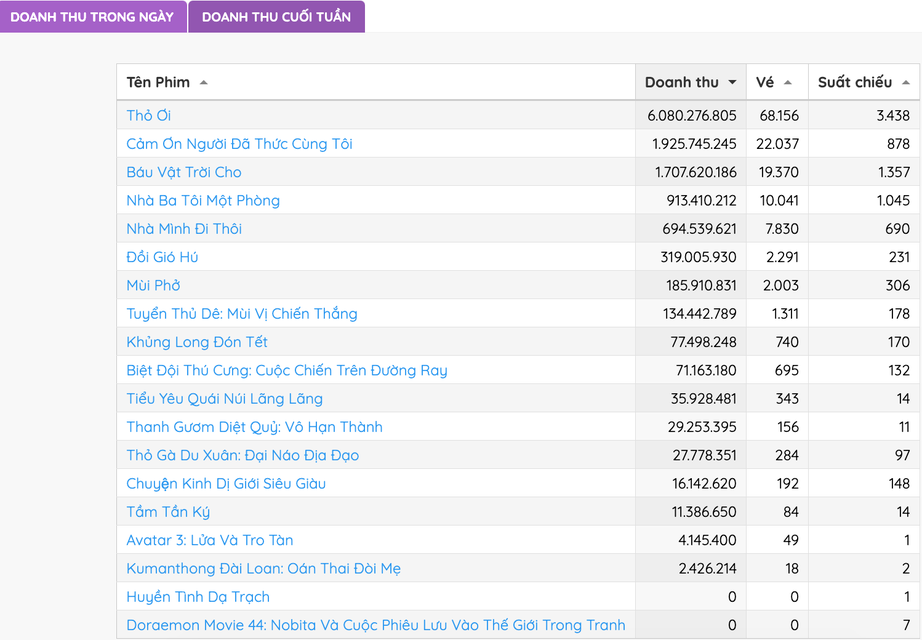
Task: Open Cảm Ơn Người Đã Thức Cùng Tôi
Action: click(x=239, y=144)
